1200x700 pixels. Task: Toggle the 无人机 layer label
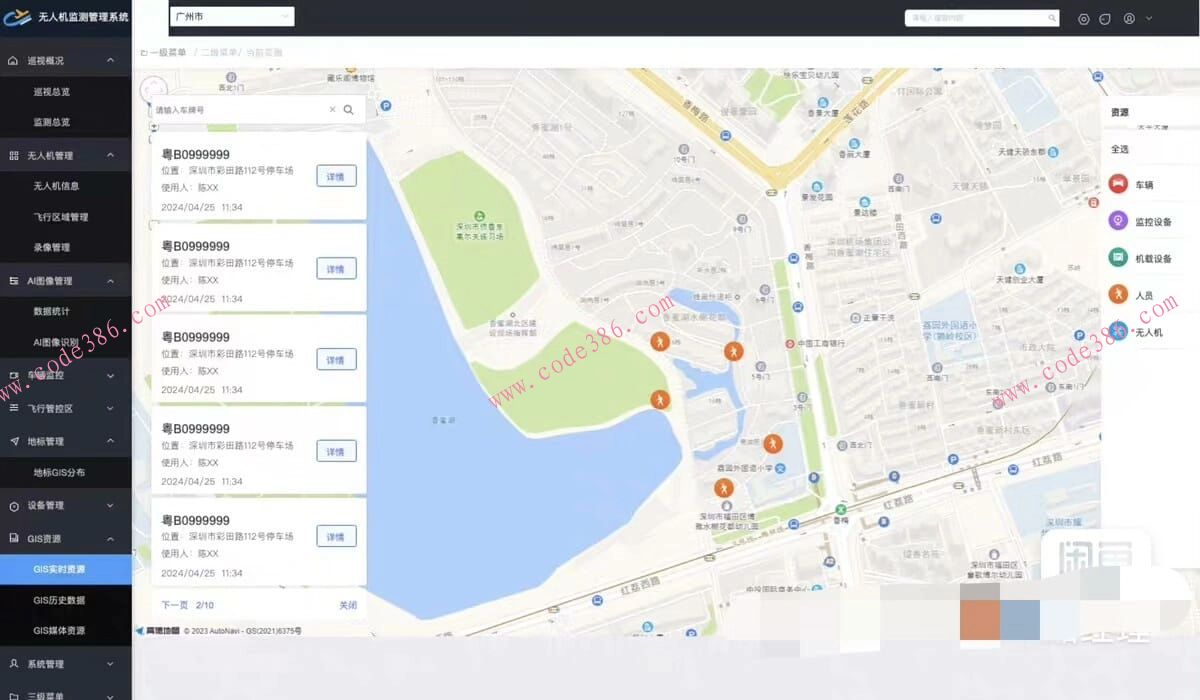click(1149, 331)
